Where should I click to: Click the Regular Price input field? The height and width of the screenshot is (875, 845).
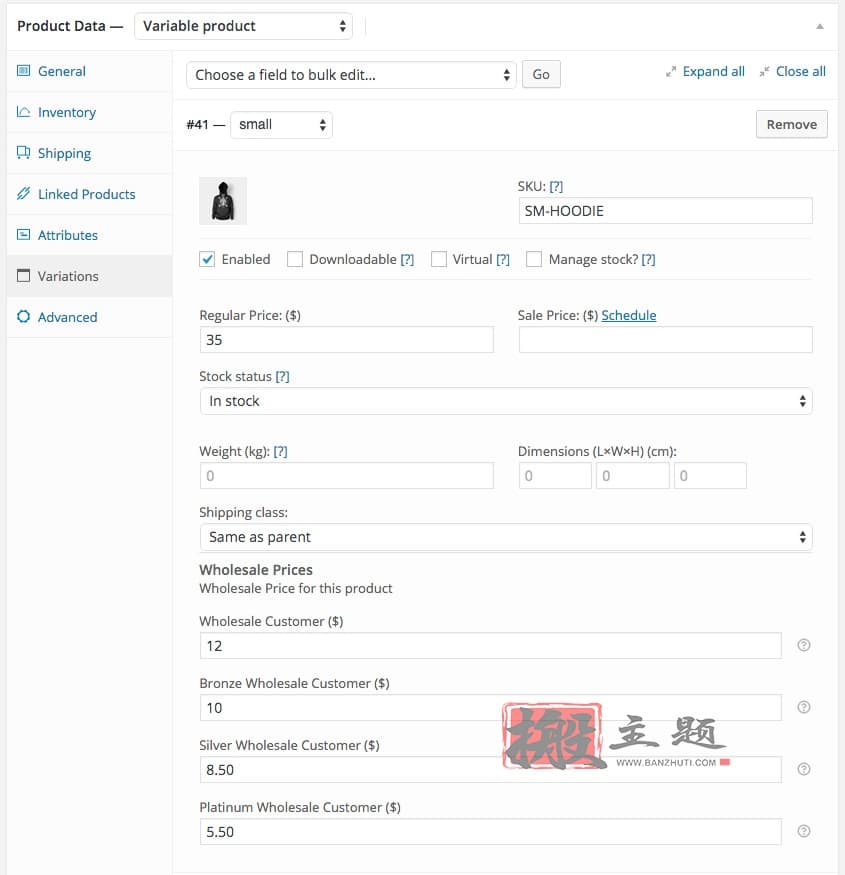pos(347,340)
